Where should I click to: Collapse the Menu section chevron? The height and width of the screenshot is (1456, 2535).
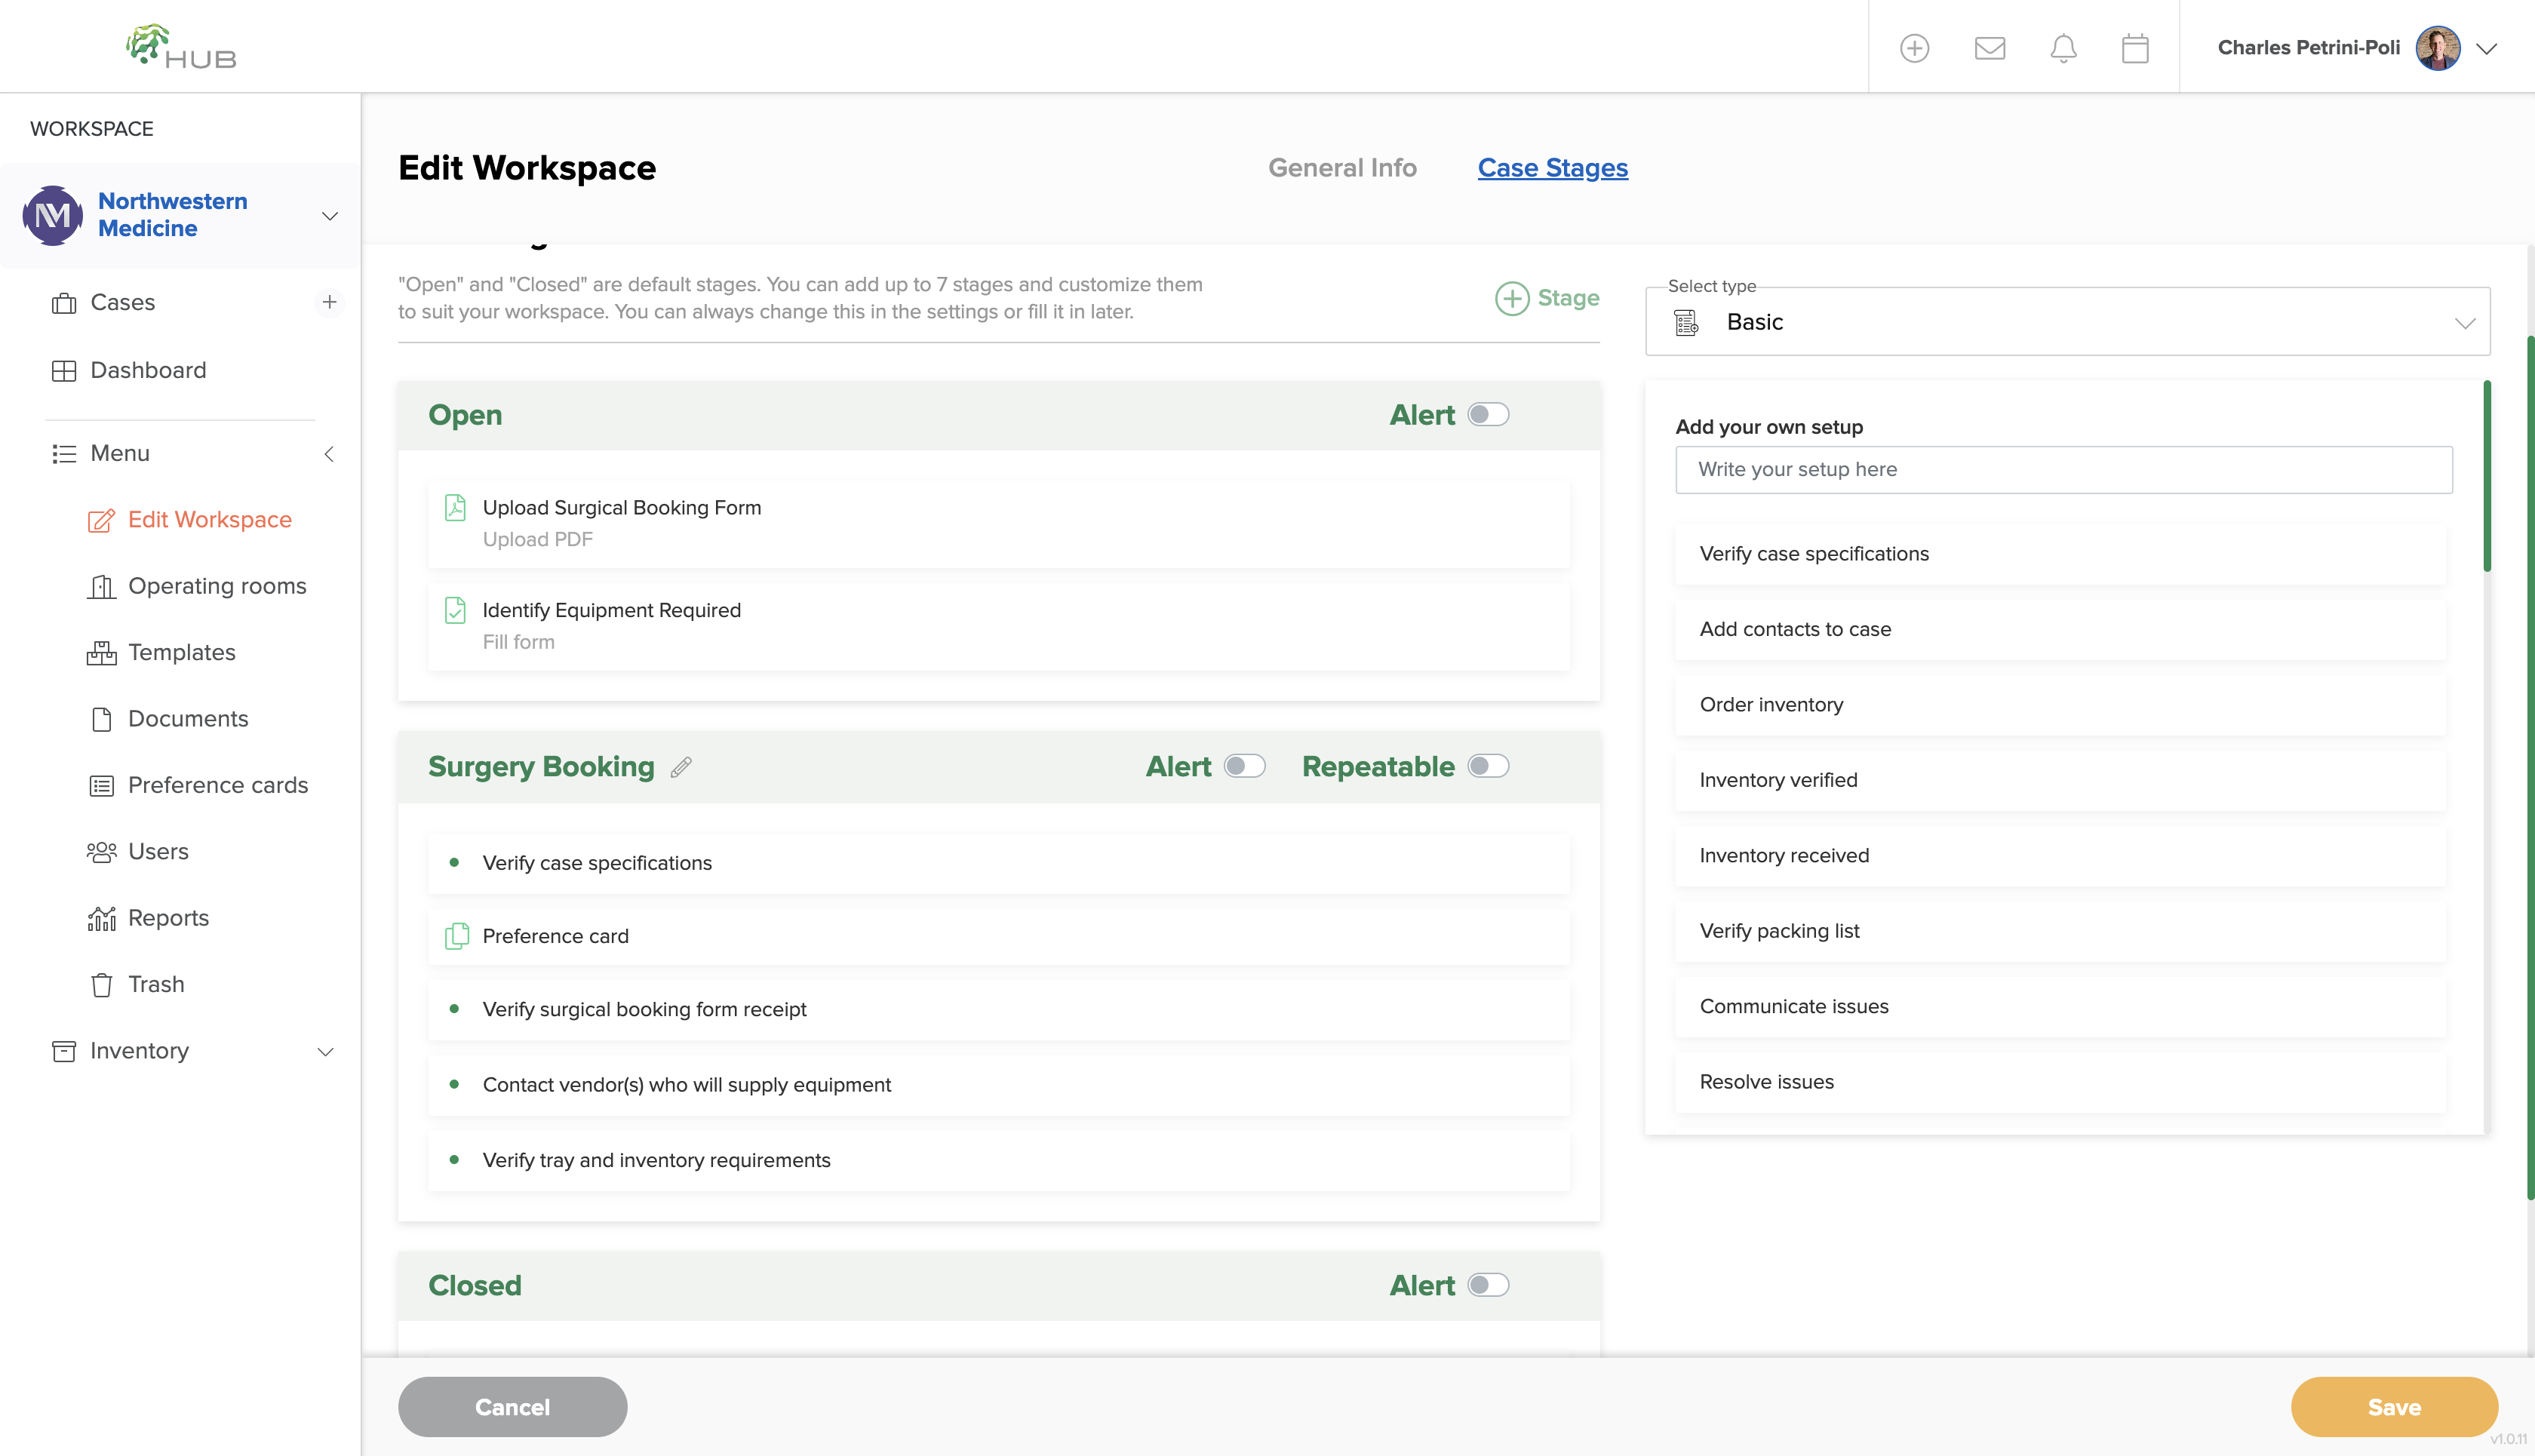[x=329, y=454]
